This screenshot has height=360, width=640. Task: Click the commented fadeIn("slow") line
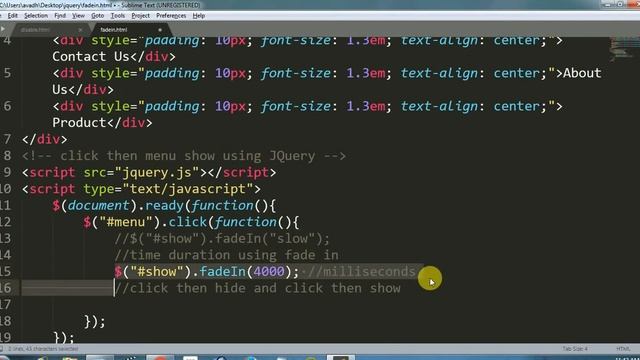point(222,238)
